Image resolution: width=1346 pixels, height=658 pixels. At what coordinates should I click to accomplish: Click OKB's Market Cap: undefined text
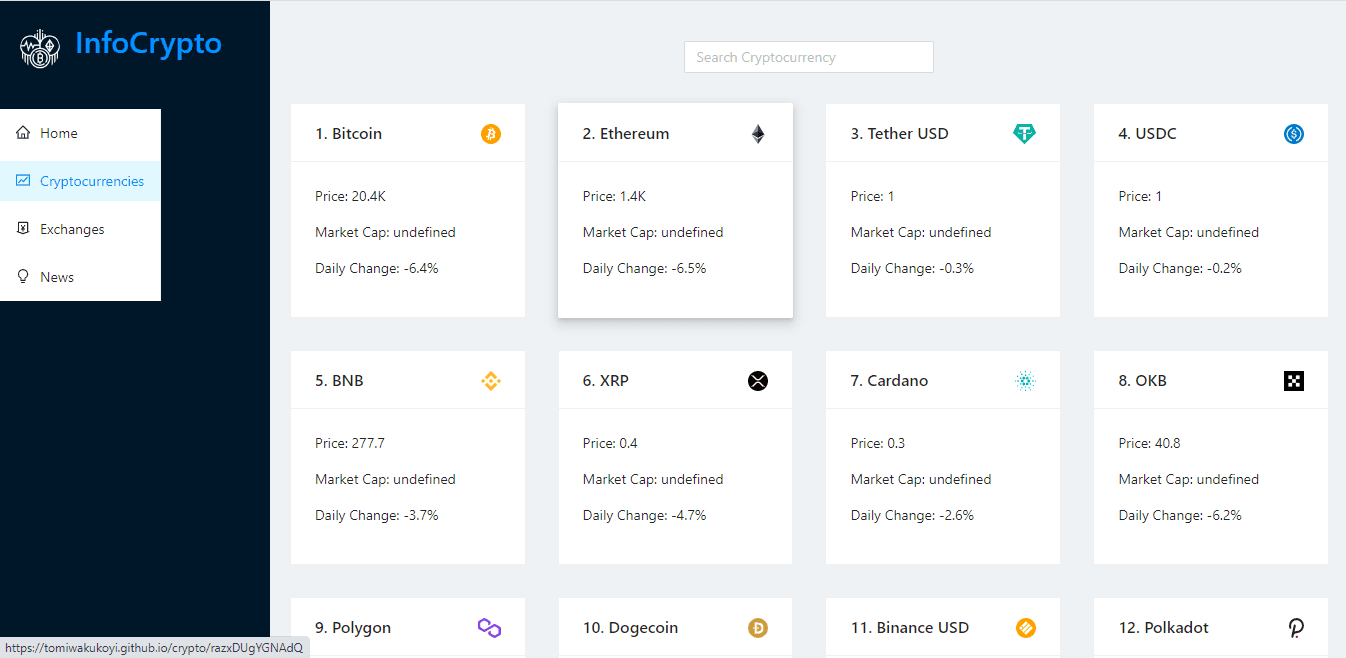pos(1189,479)
